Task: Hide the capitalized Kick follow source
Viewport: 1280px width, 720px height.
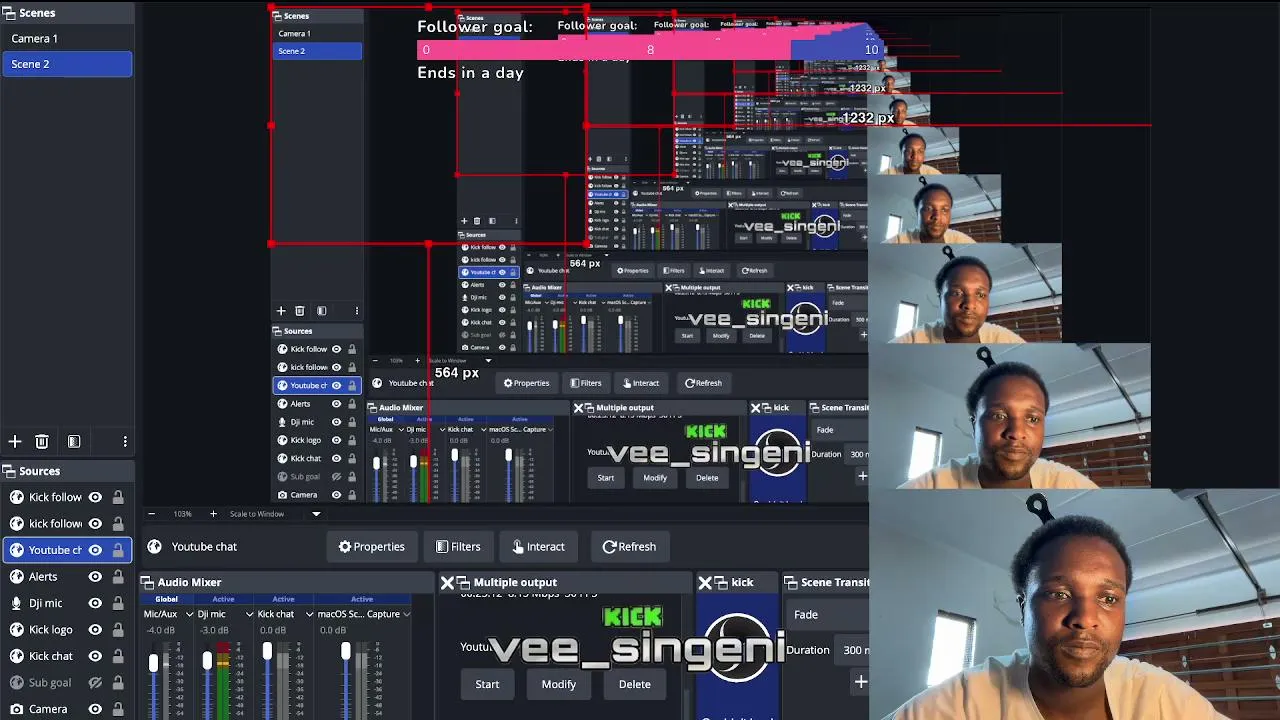Action: pos(95,497)
